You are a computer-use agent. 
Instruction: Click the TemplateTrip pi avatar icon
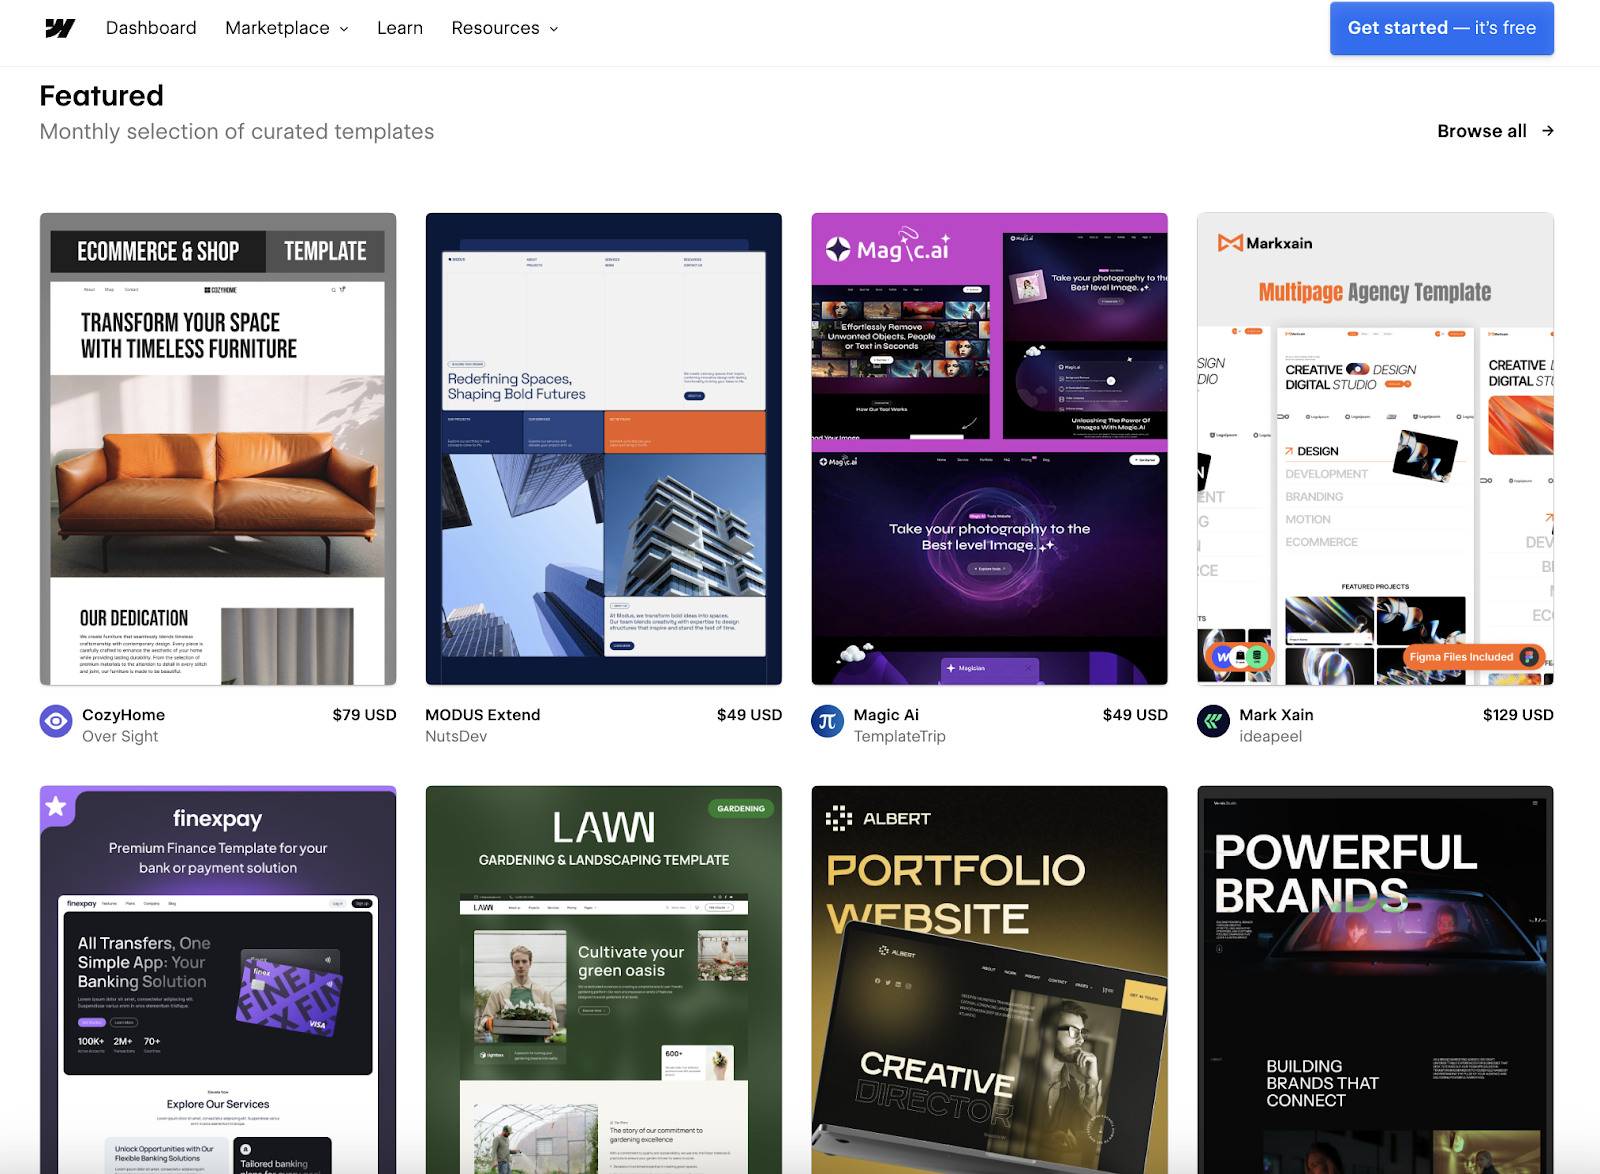coord(827,721)
